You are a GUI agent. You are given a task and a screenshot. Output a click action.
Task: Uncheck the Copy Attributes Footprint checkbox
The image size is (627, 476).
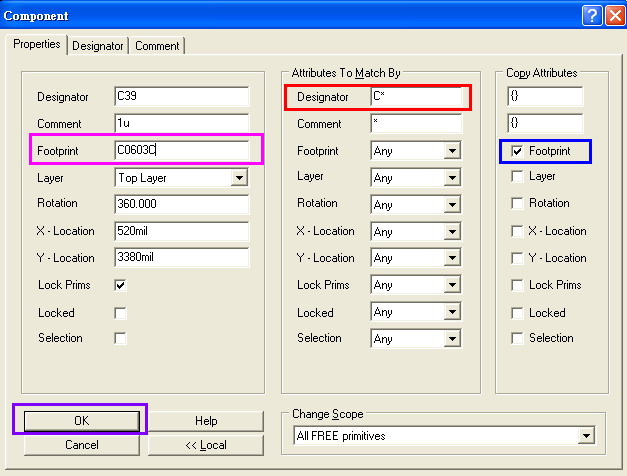[x=517, y=151]
